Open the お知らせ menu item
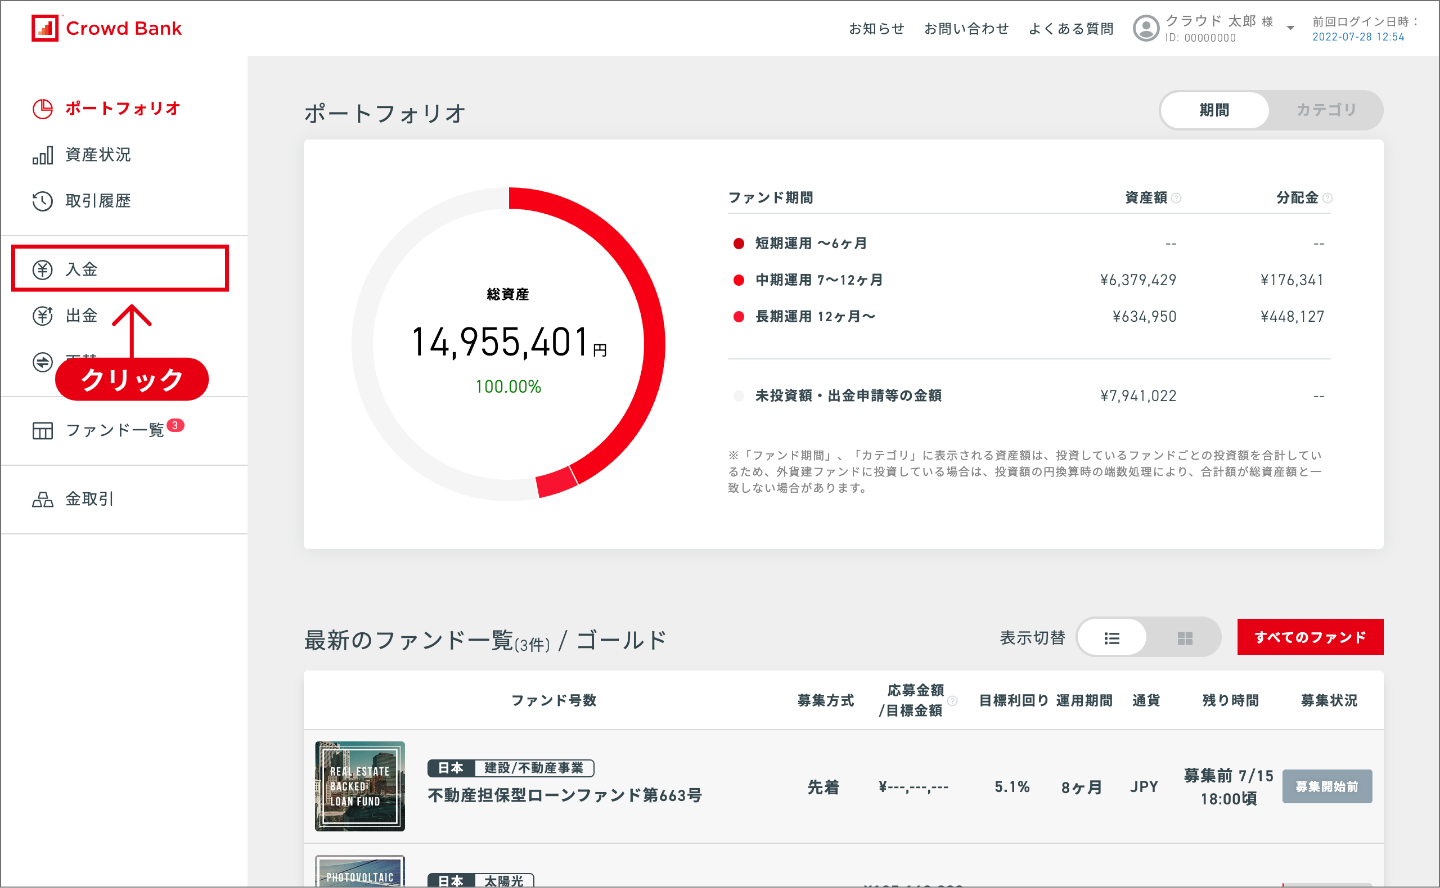 (x=876, y=29)
